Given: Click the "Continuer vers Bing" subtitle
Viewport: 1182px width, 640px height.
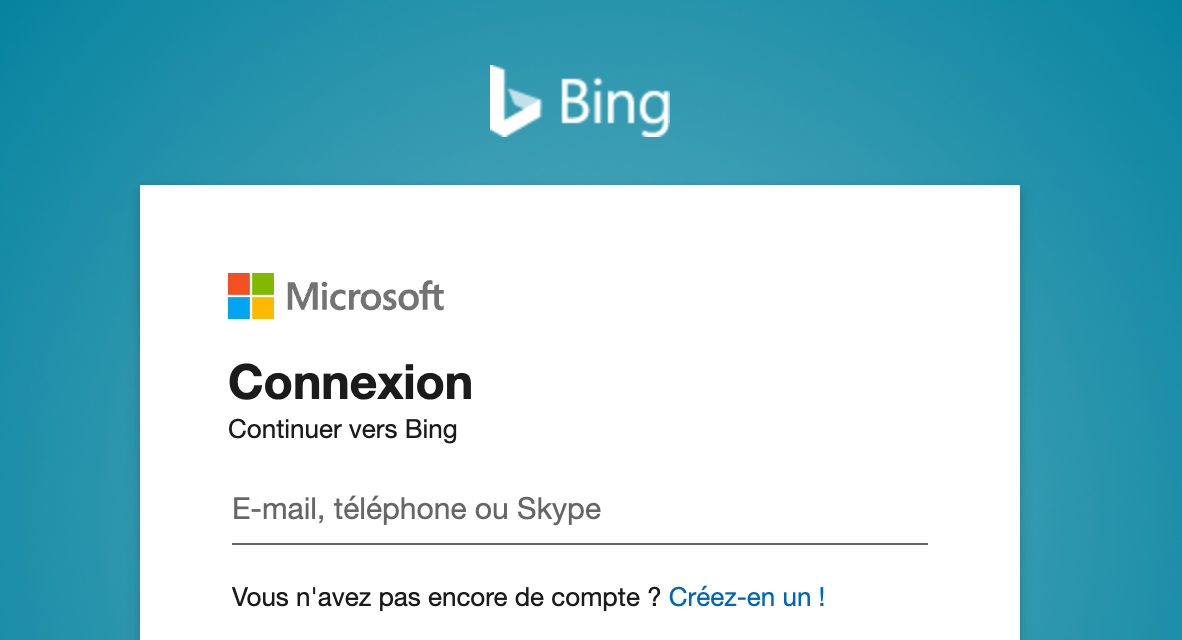Looking at the screenshot, I should 342,430.
